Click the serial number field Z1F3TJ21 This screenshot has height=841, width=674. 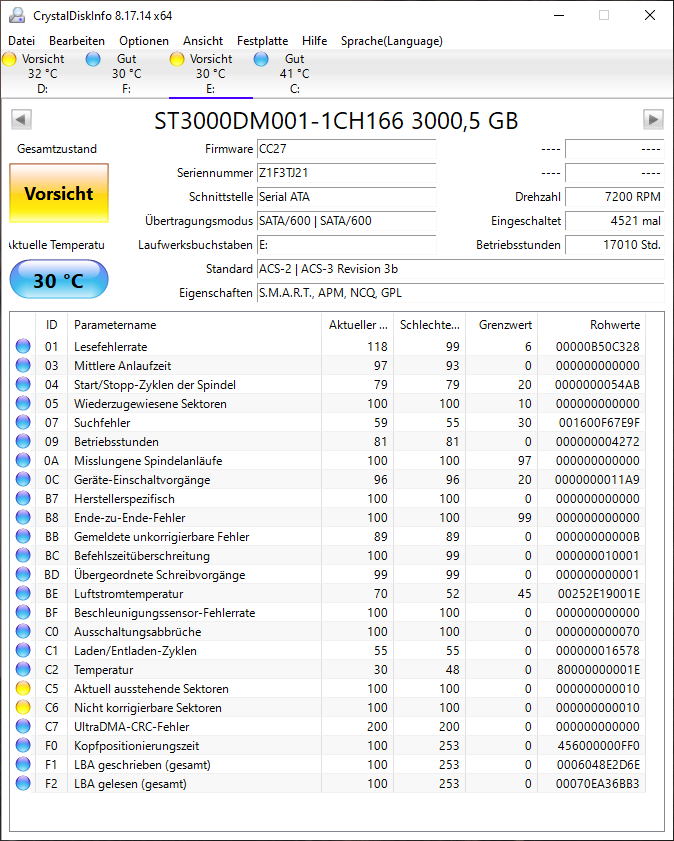(346, 173)
